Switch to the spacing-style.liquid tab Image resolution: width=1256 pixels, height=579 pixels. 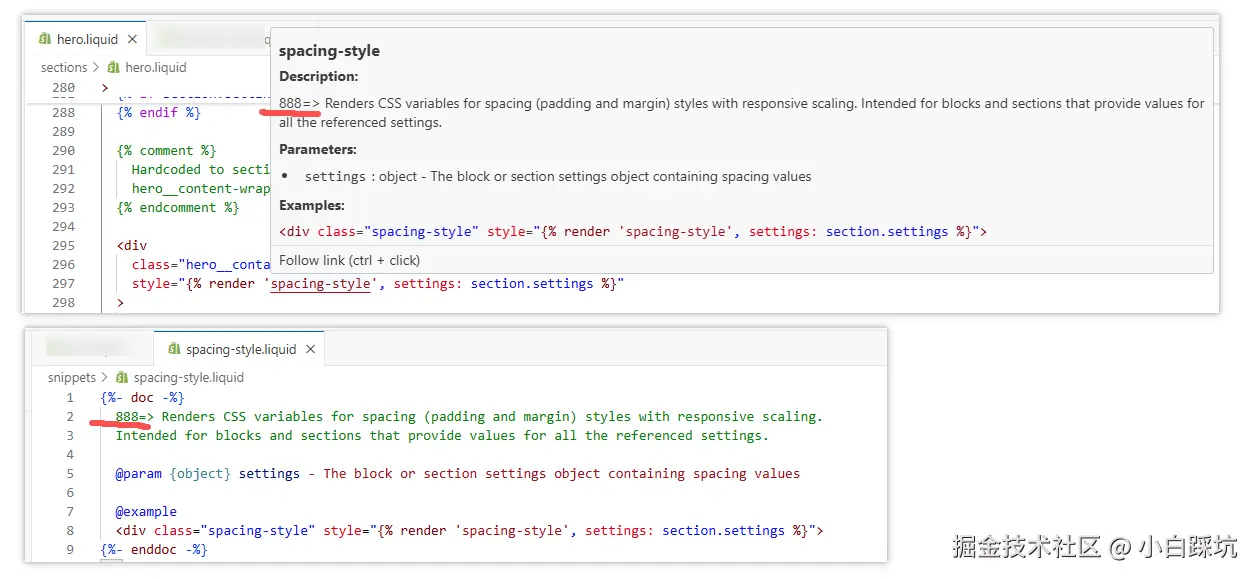(241, 350)
